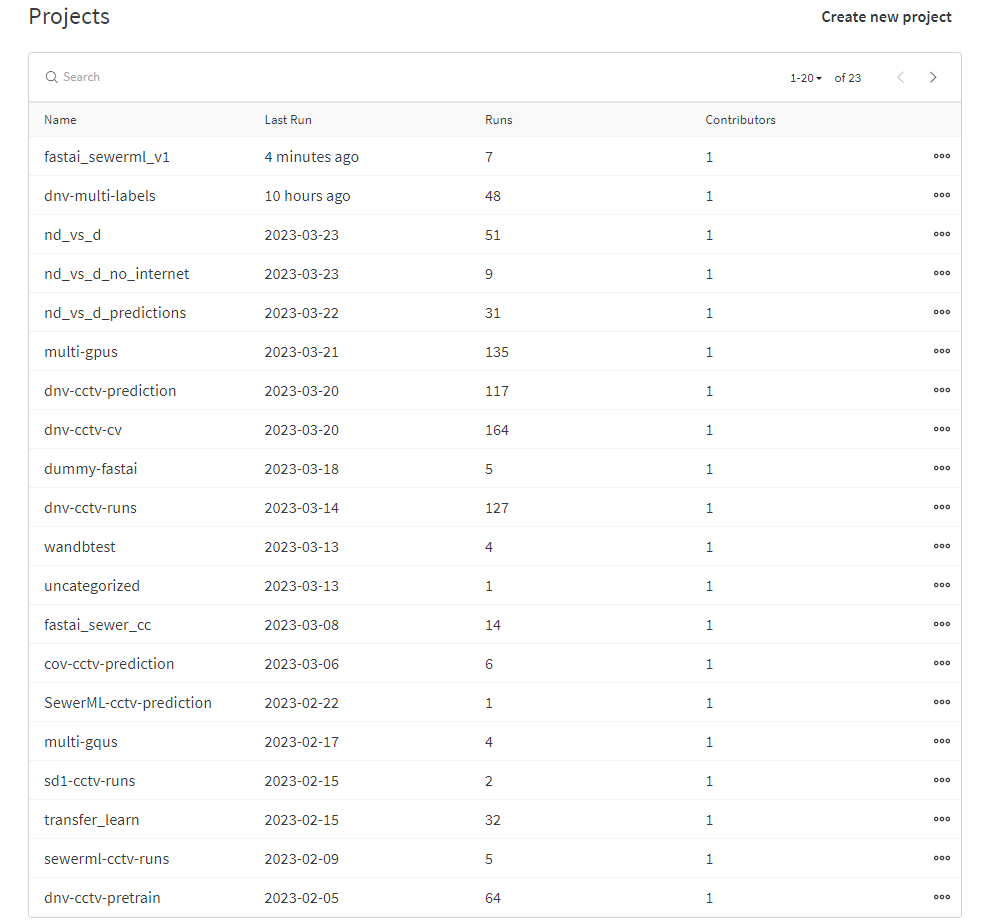The width and height of the screenshot is (982, 921).
Task: Open the wandbtest project
Action: point(80,547)
